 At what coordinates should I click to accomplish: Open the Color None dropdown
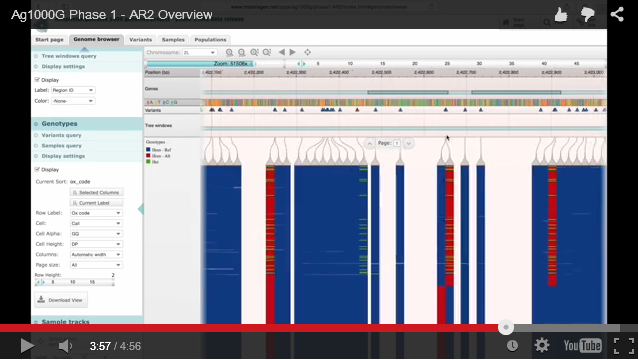[x=73, y=101]
